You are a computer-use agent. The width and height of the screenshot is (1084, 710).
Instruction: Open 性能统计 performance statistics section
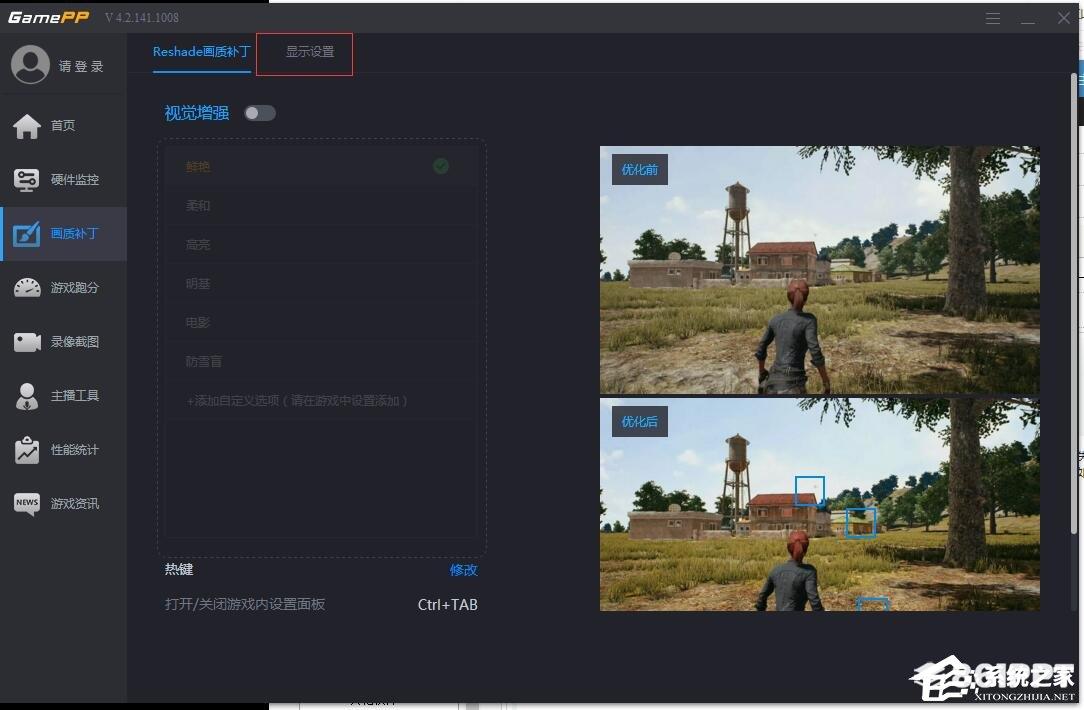pyautogui.click(x=63, y=450)
